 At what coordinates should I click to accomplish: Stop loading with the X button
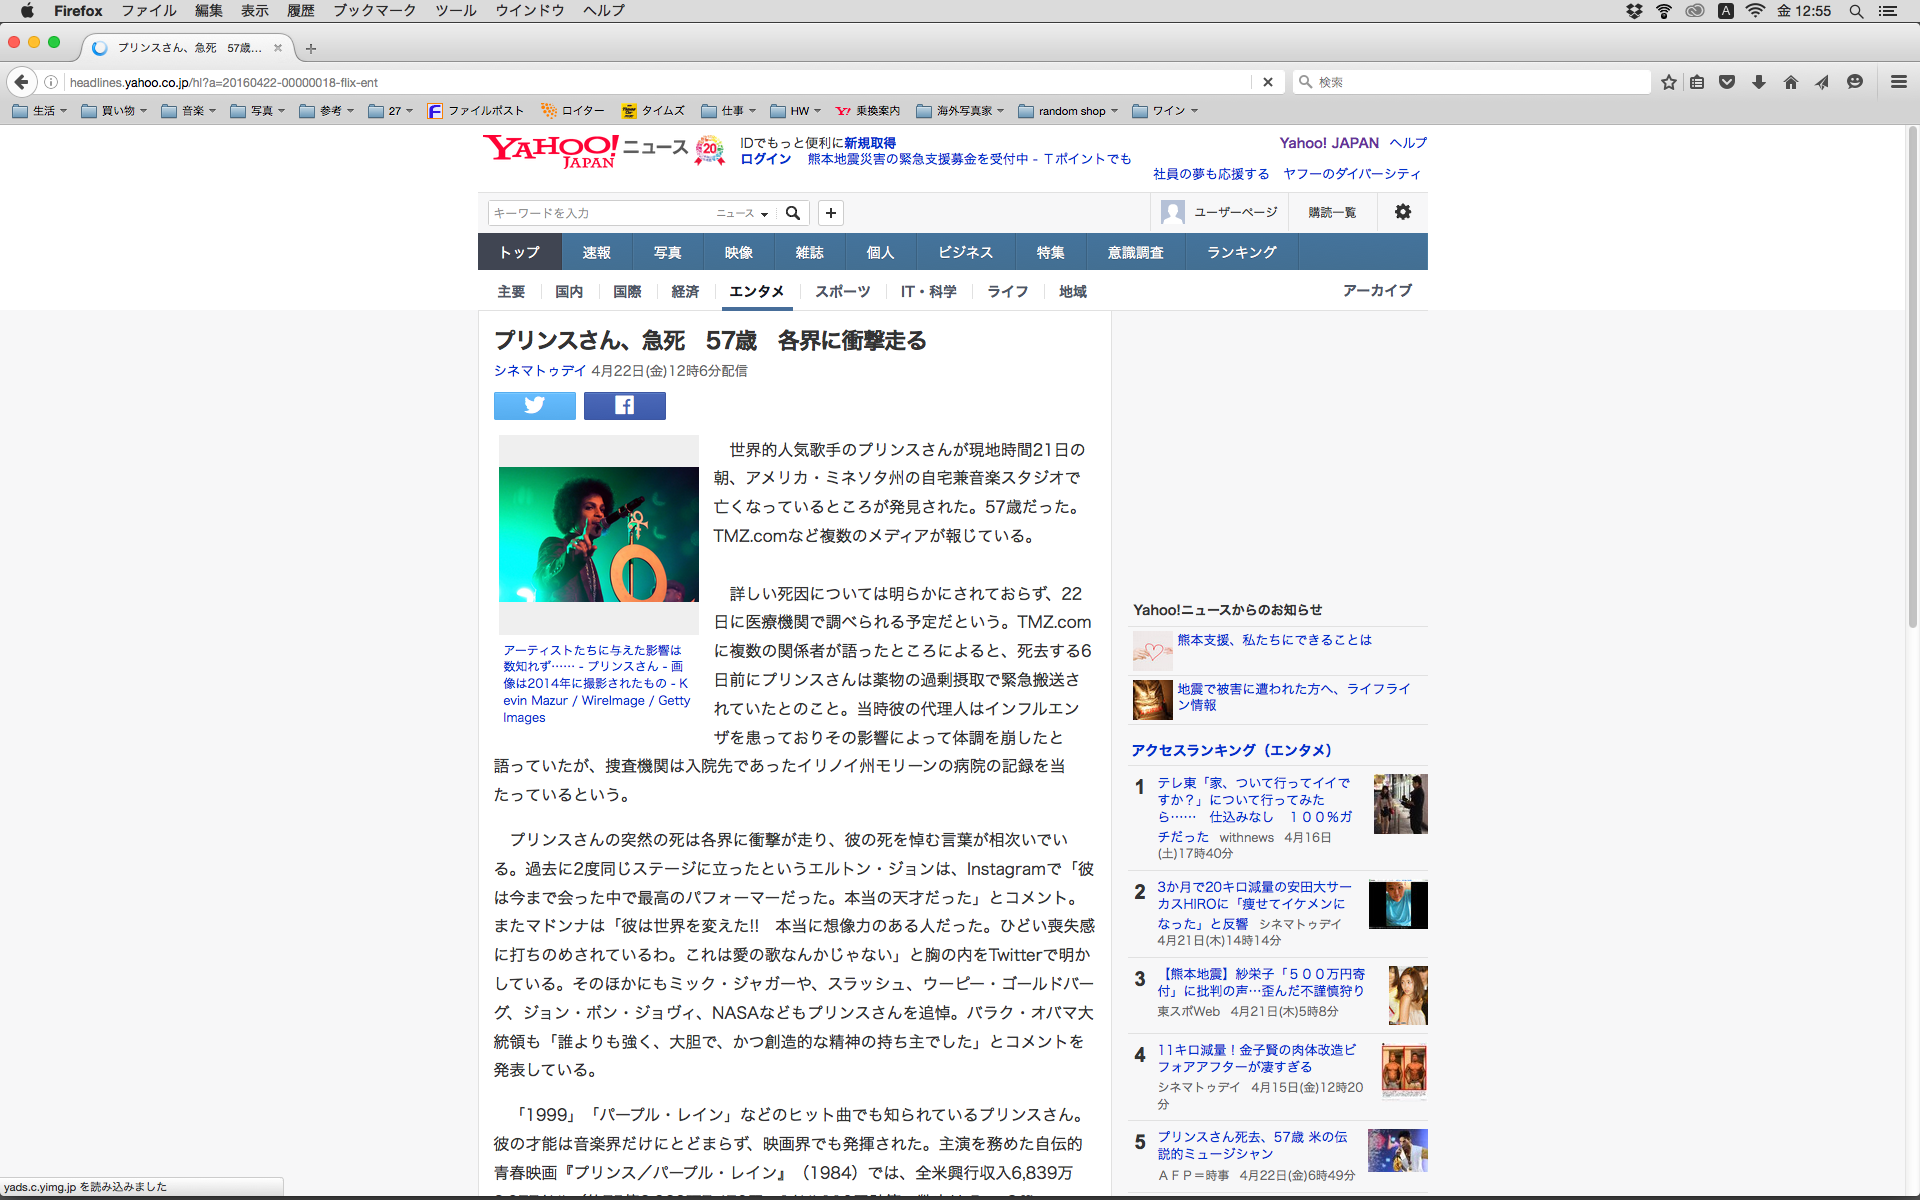tap(1268, 82)
